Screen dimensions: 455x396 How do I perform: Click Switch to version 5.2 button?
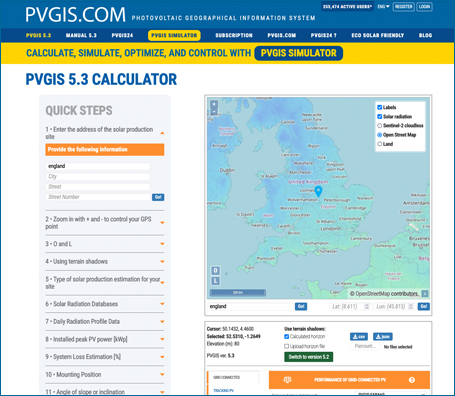309,357
